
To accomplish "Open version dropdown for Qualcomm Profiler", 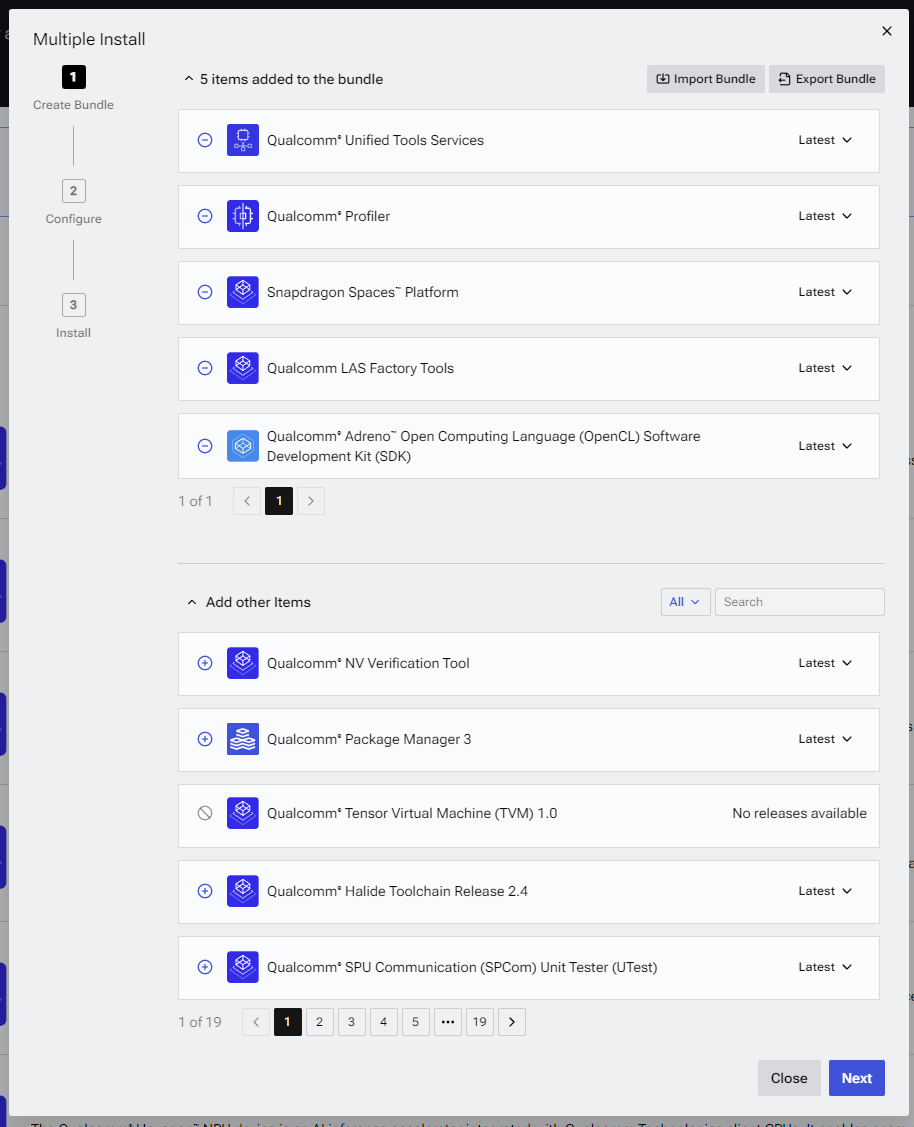I will pyautogui.click(x=825, y=216).
